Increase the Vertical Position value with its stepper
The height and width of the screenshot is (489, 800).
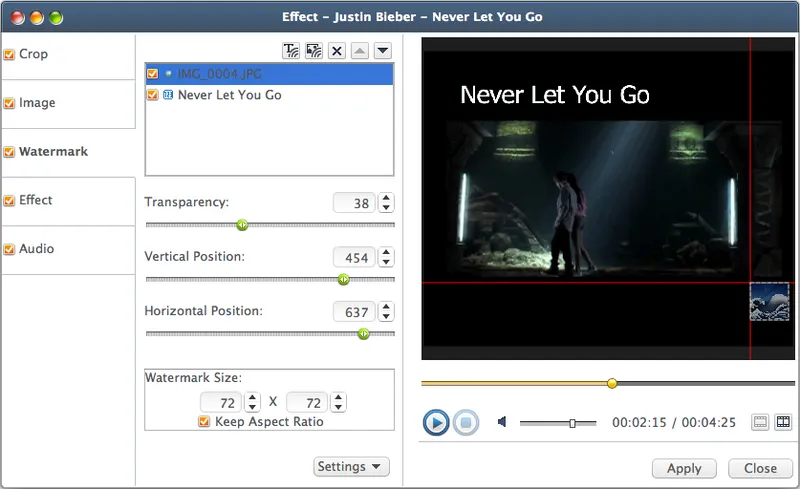point(386,253)
